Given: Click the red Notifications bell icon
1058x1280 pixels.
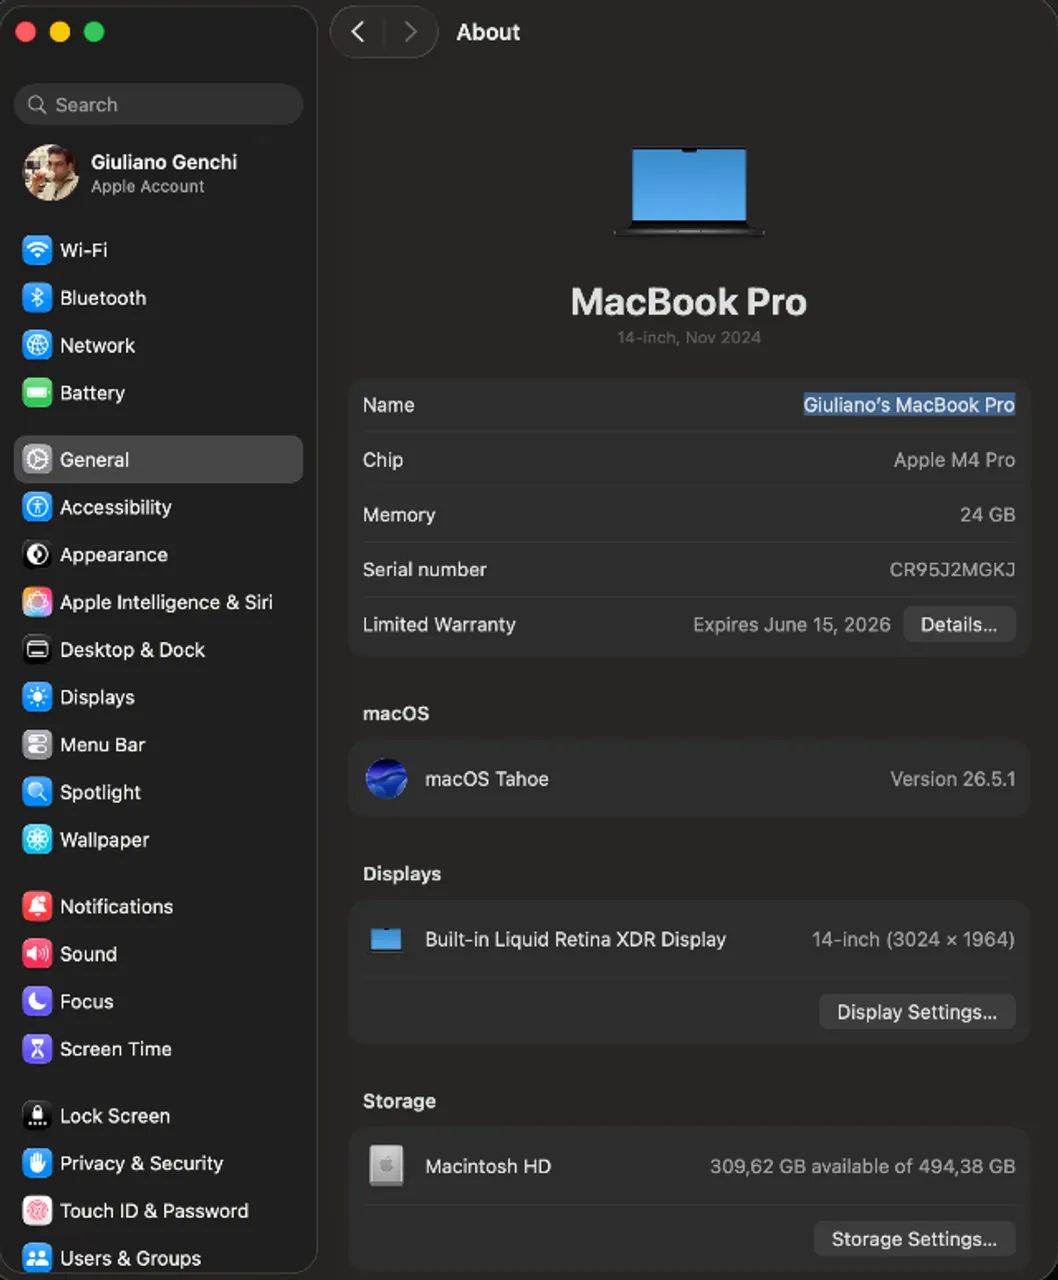Looking at the screenshot, I should [37, 906].
